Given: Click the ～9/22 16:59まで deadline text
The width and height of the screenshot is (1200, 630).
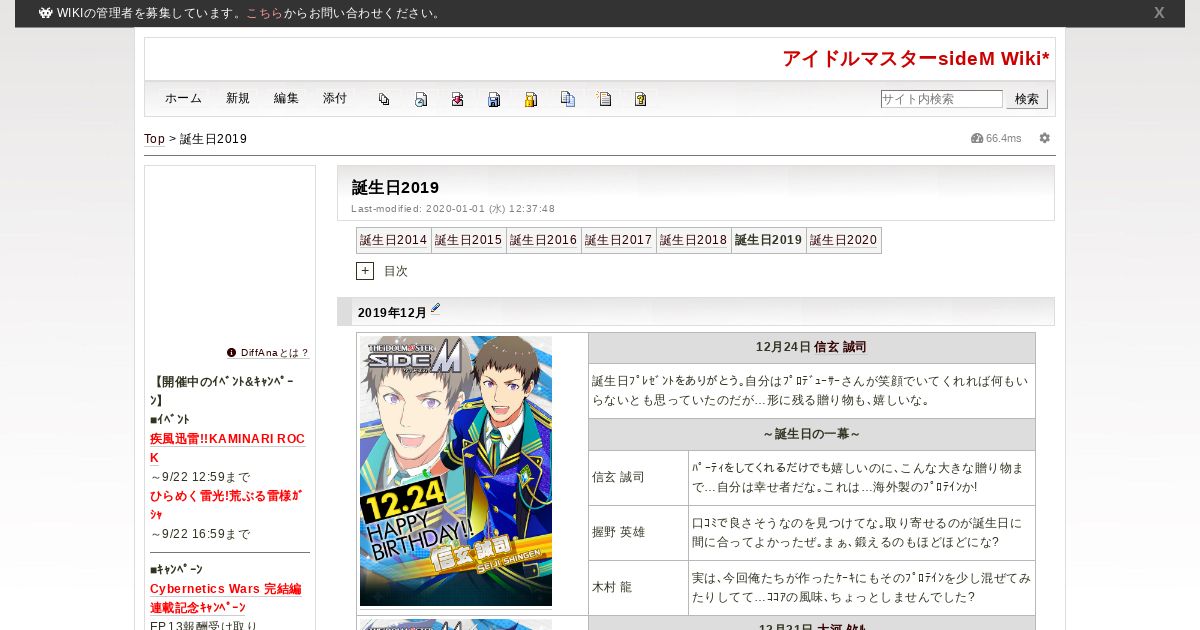Looking at the screenshot, I should click(200, 534).
